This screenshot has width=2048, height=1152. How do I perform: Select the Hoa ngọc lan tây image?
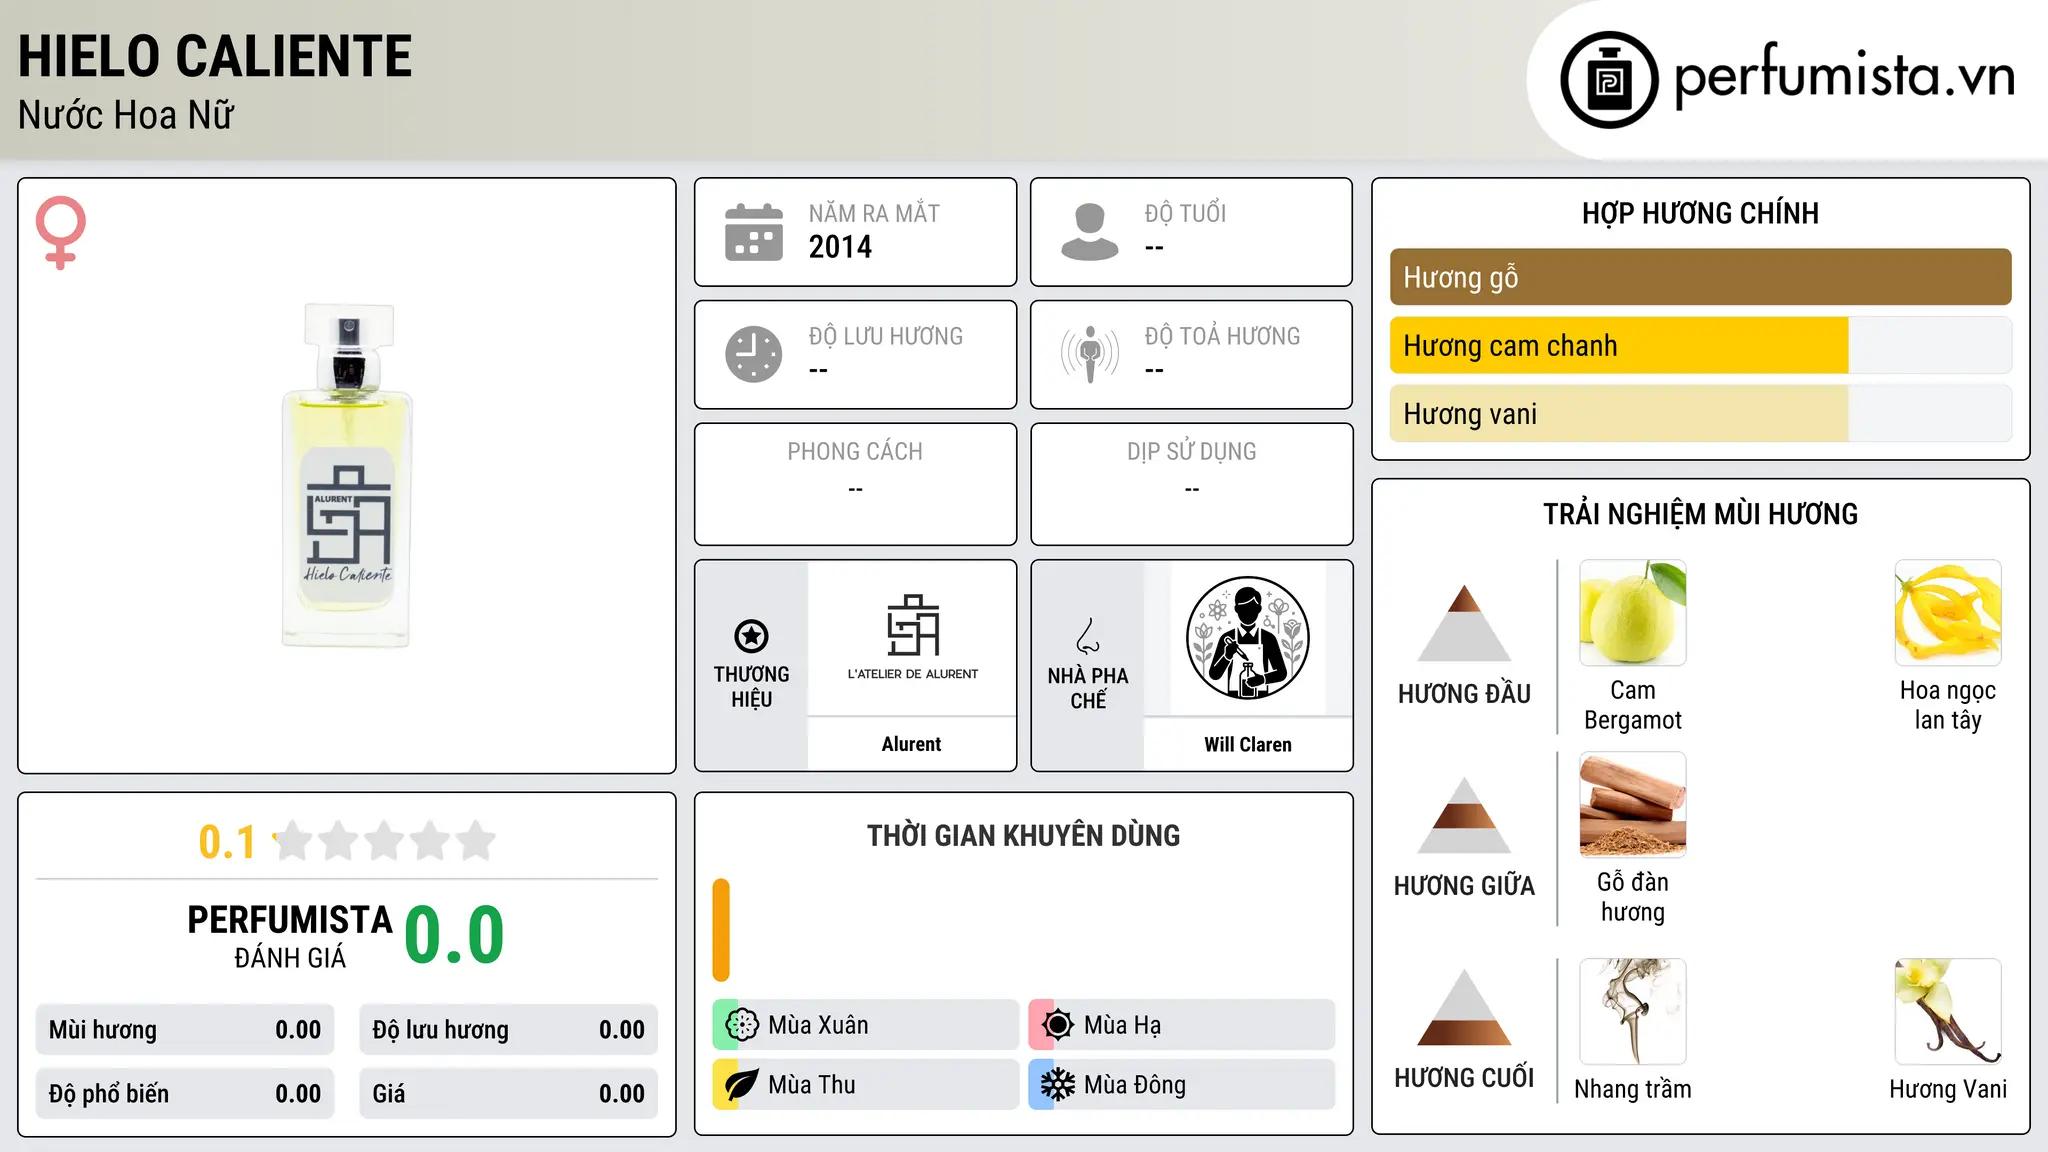(1948, 613)
